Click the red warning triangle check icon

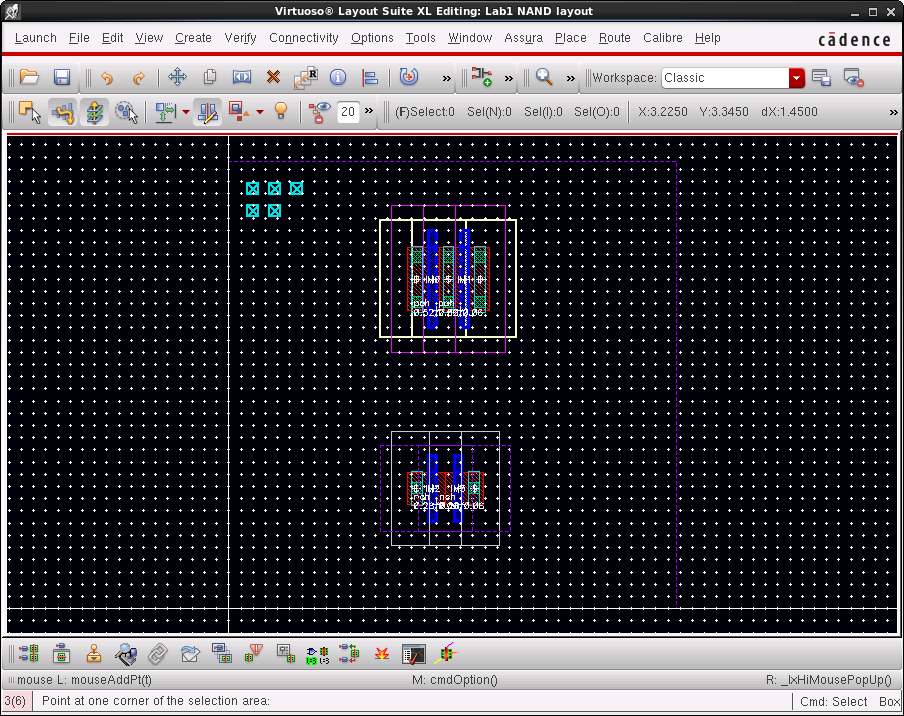point(254,653)
